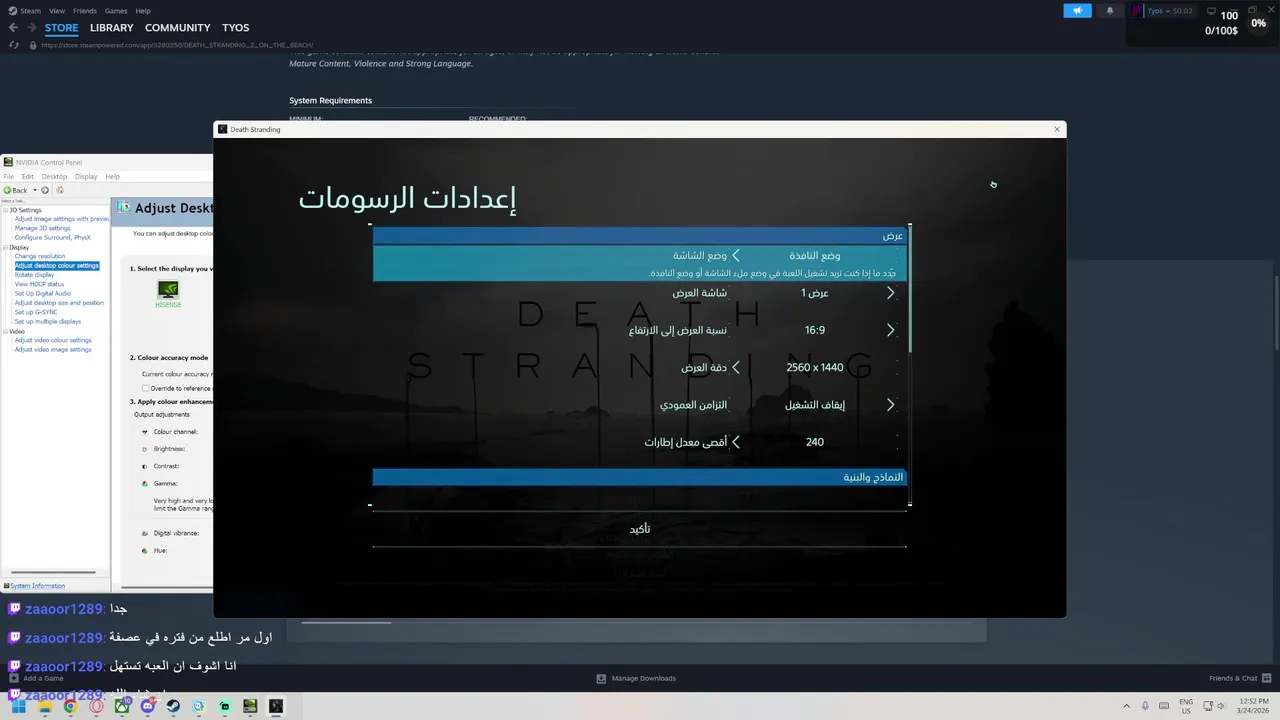Open Windows Start menu
1280x720 pixels.
(18, 706)
